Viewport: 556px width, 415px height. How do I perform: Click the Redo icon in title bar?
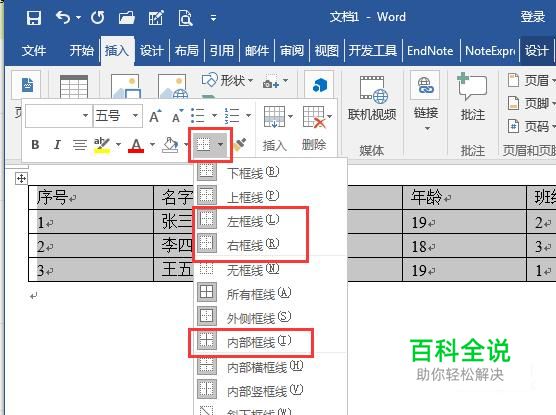98,17
